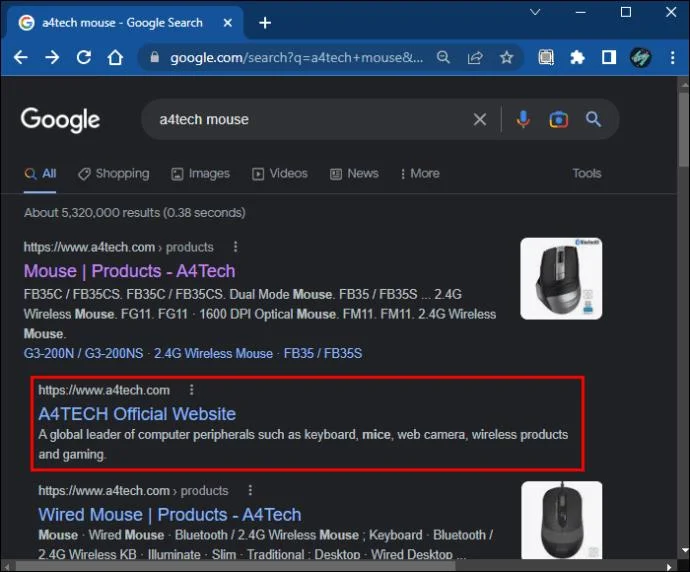
Task: Close the a4tech mouse Google Search tab
Action: [x=228, y=22]
